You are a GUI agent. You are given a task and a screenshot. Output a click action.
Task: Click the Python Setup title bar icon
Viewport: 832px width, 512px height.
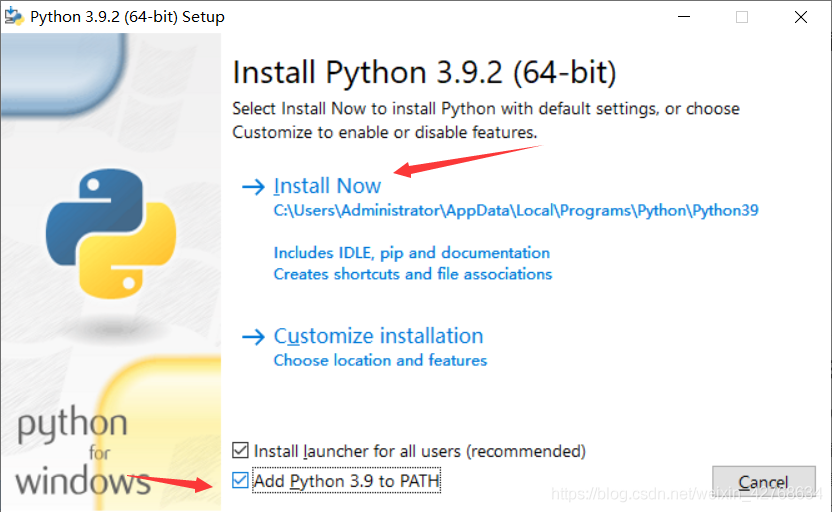pos(14,16)
